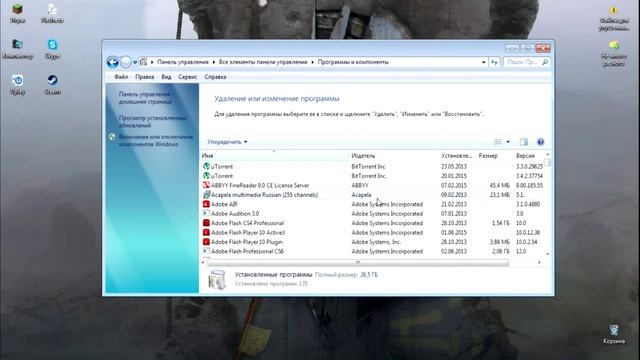This screenshot has width=640, height=360.
Task: Click the change view icon
Action: tap(498, 142)
